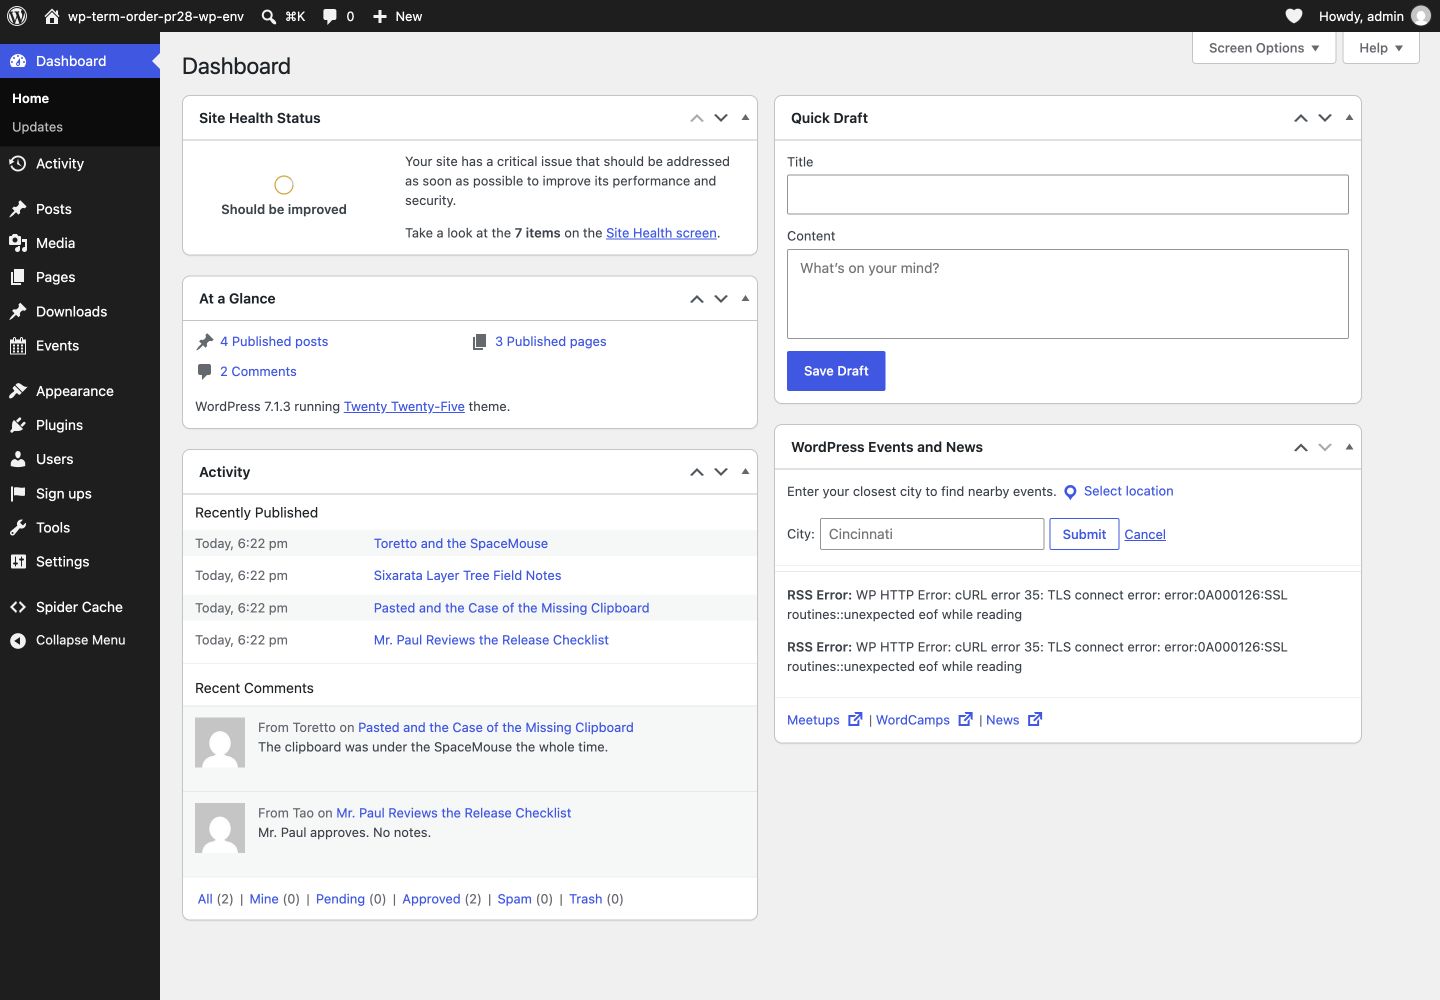Click the heart icon in the admin bar
This screenshot has width=1440, height=1000.
click(x=1294, y=16)
